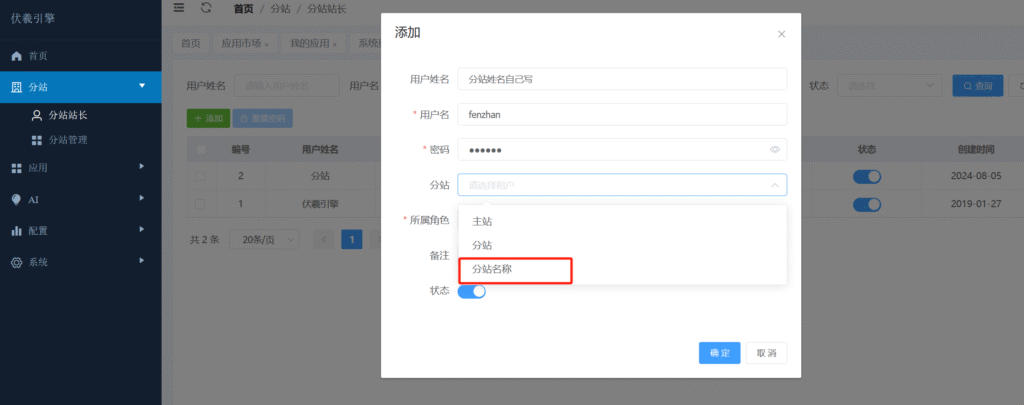Viewport: 1024px width, 405px height.
Task: Expand the 配置 sidebar menu
Action: tap(80, 231)
